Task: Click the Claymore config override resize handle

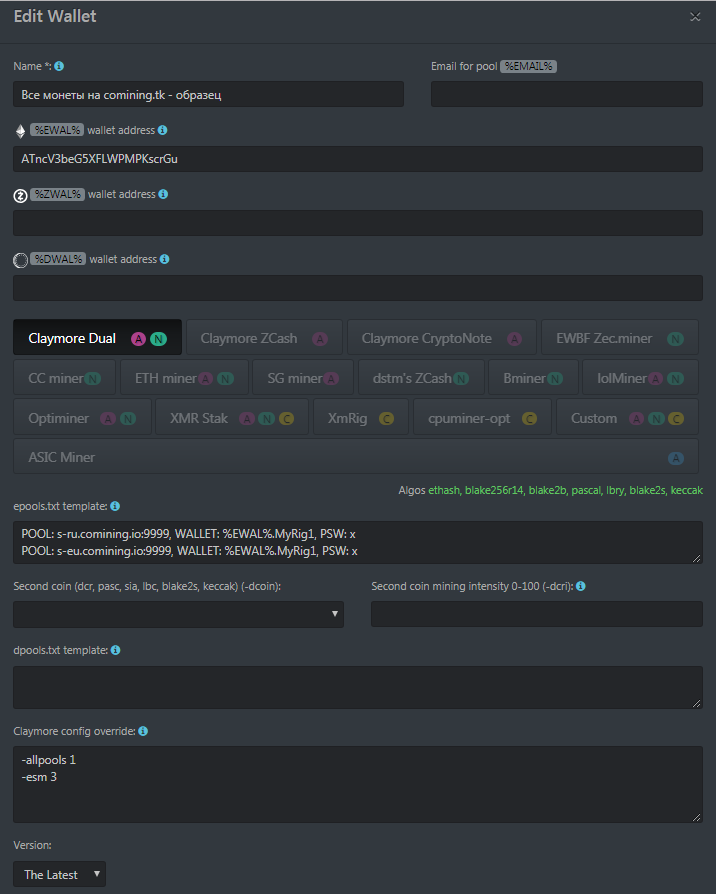Action: tap(697, 817)
